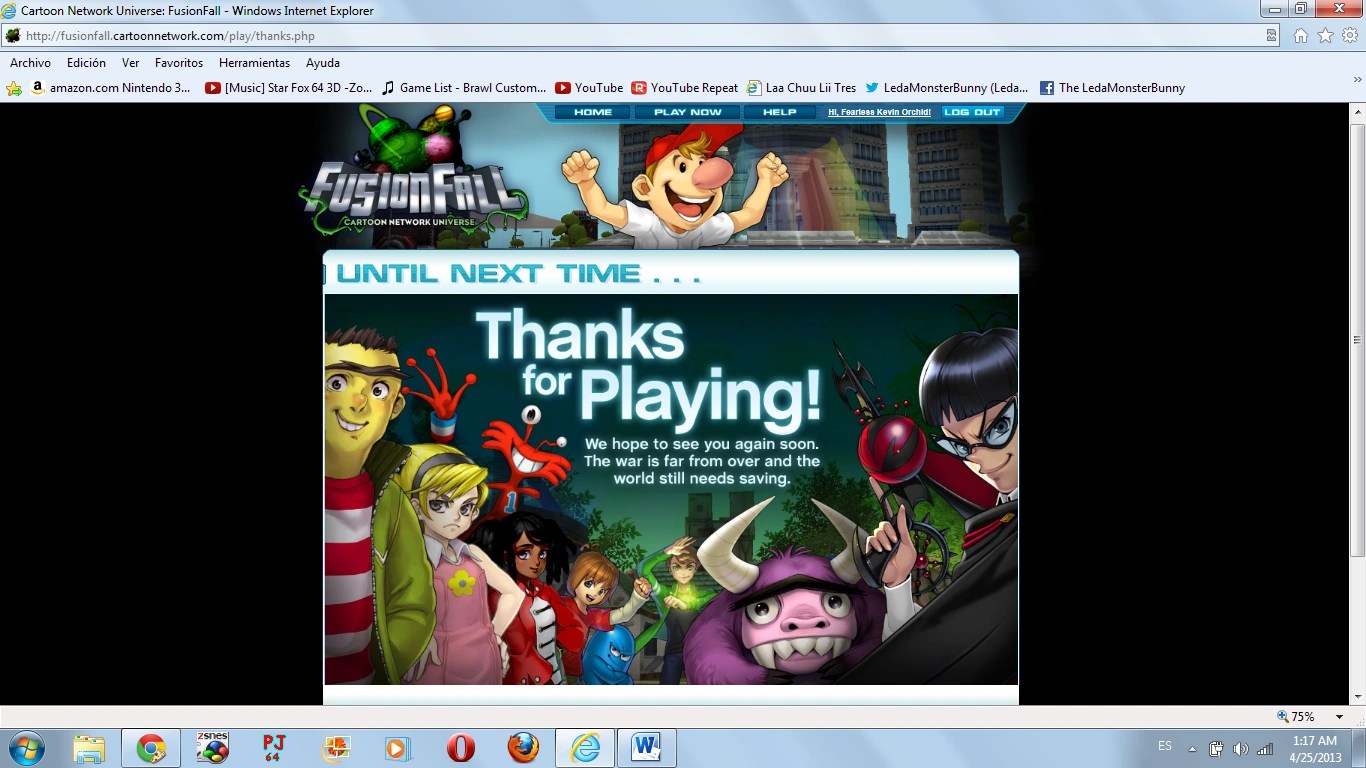Open Windows Media Player from the taskbar
The height and width of the screenshot is (768, 1366).
[x=398, y=748]
